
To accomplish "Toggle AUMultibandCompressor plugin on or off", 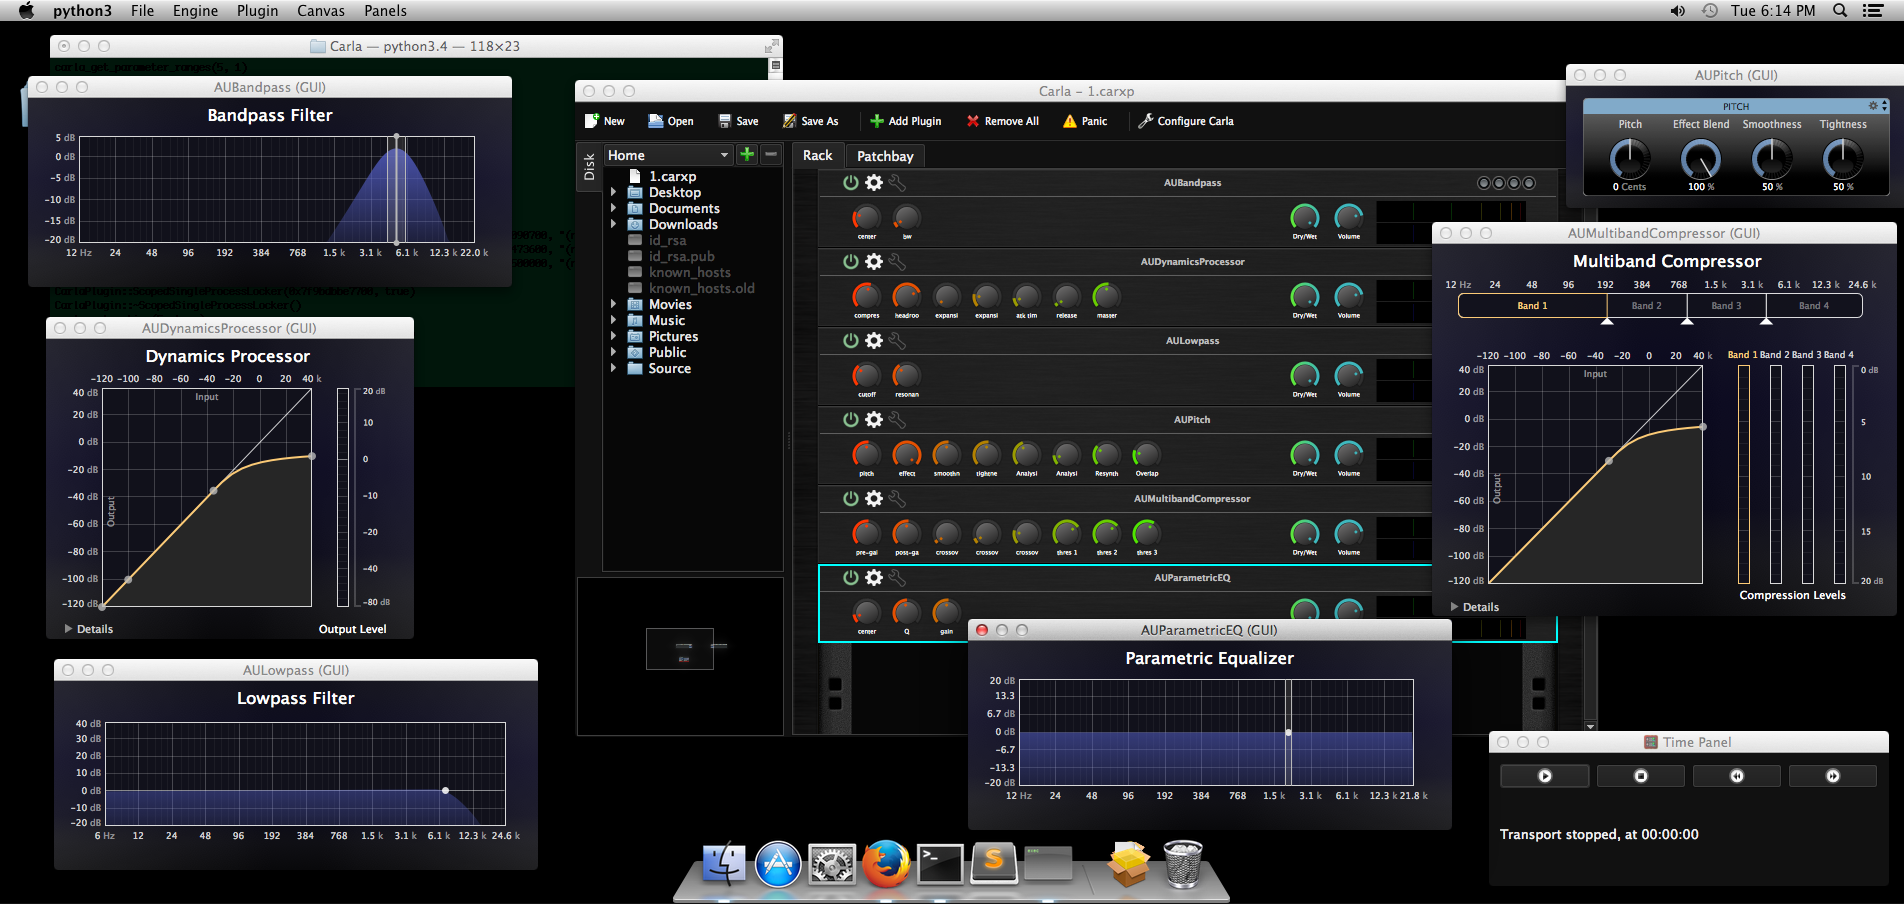I will pos(850,499).
